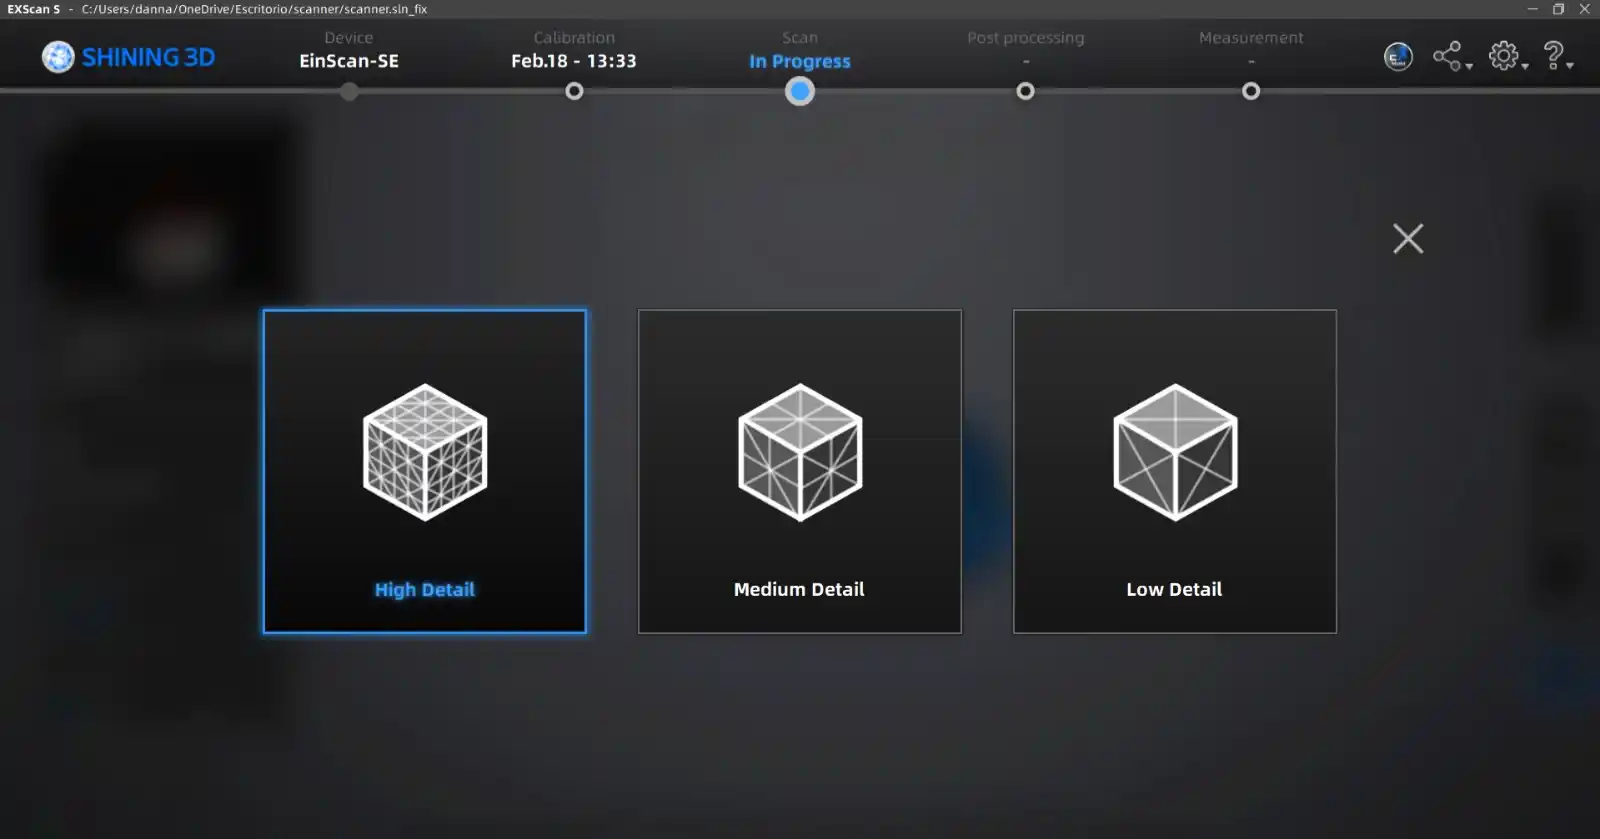This screenshot has height=839, width=1600.
Task: Open the Calibration step label
Action: pyautogui.click(x=574, y=38)
